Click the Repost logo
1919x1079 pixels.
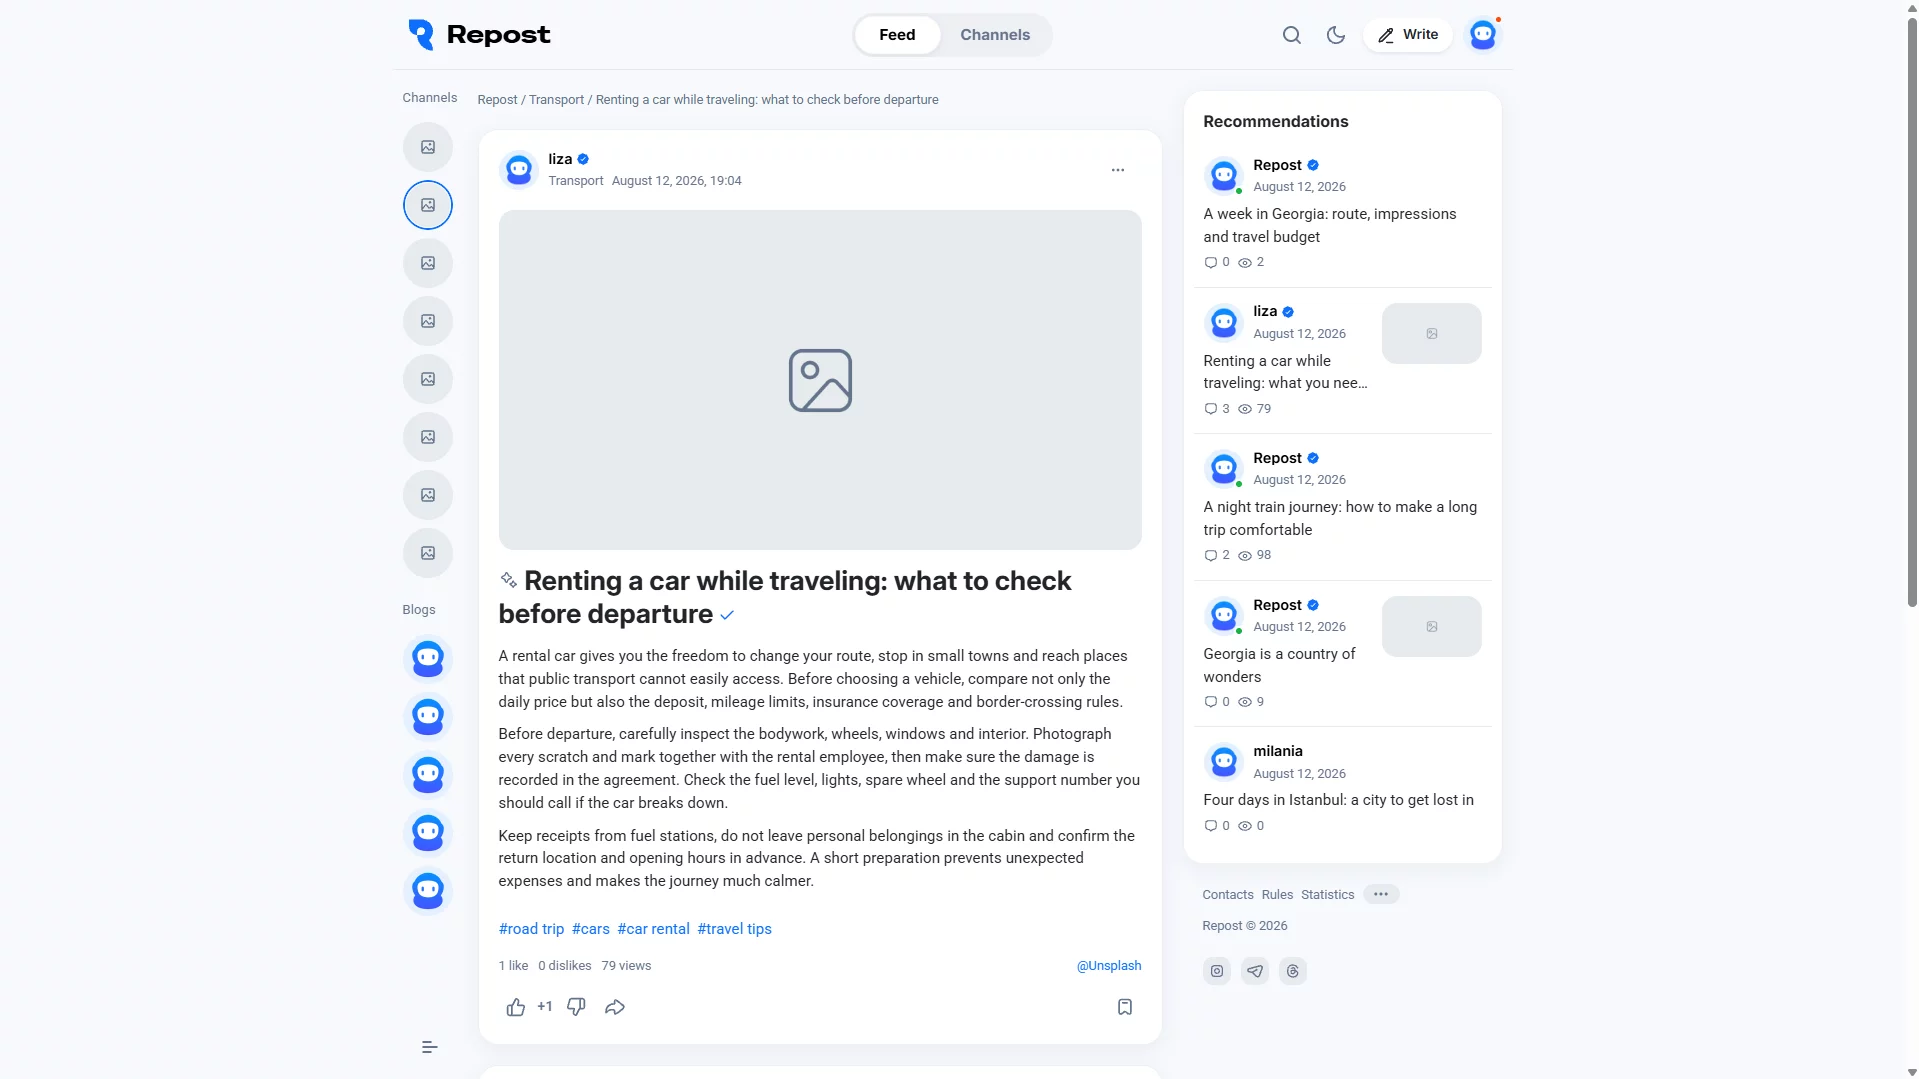point(479,35)
